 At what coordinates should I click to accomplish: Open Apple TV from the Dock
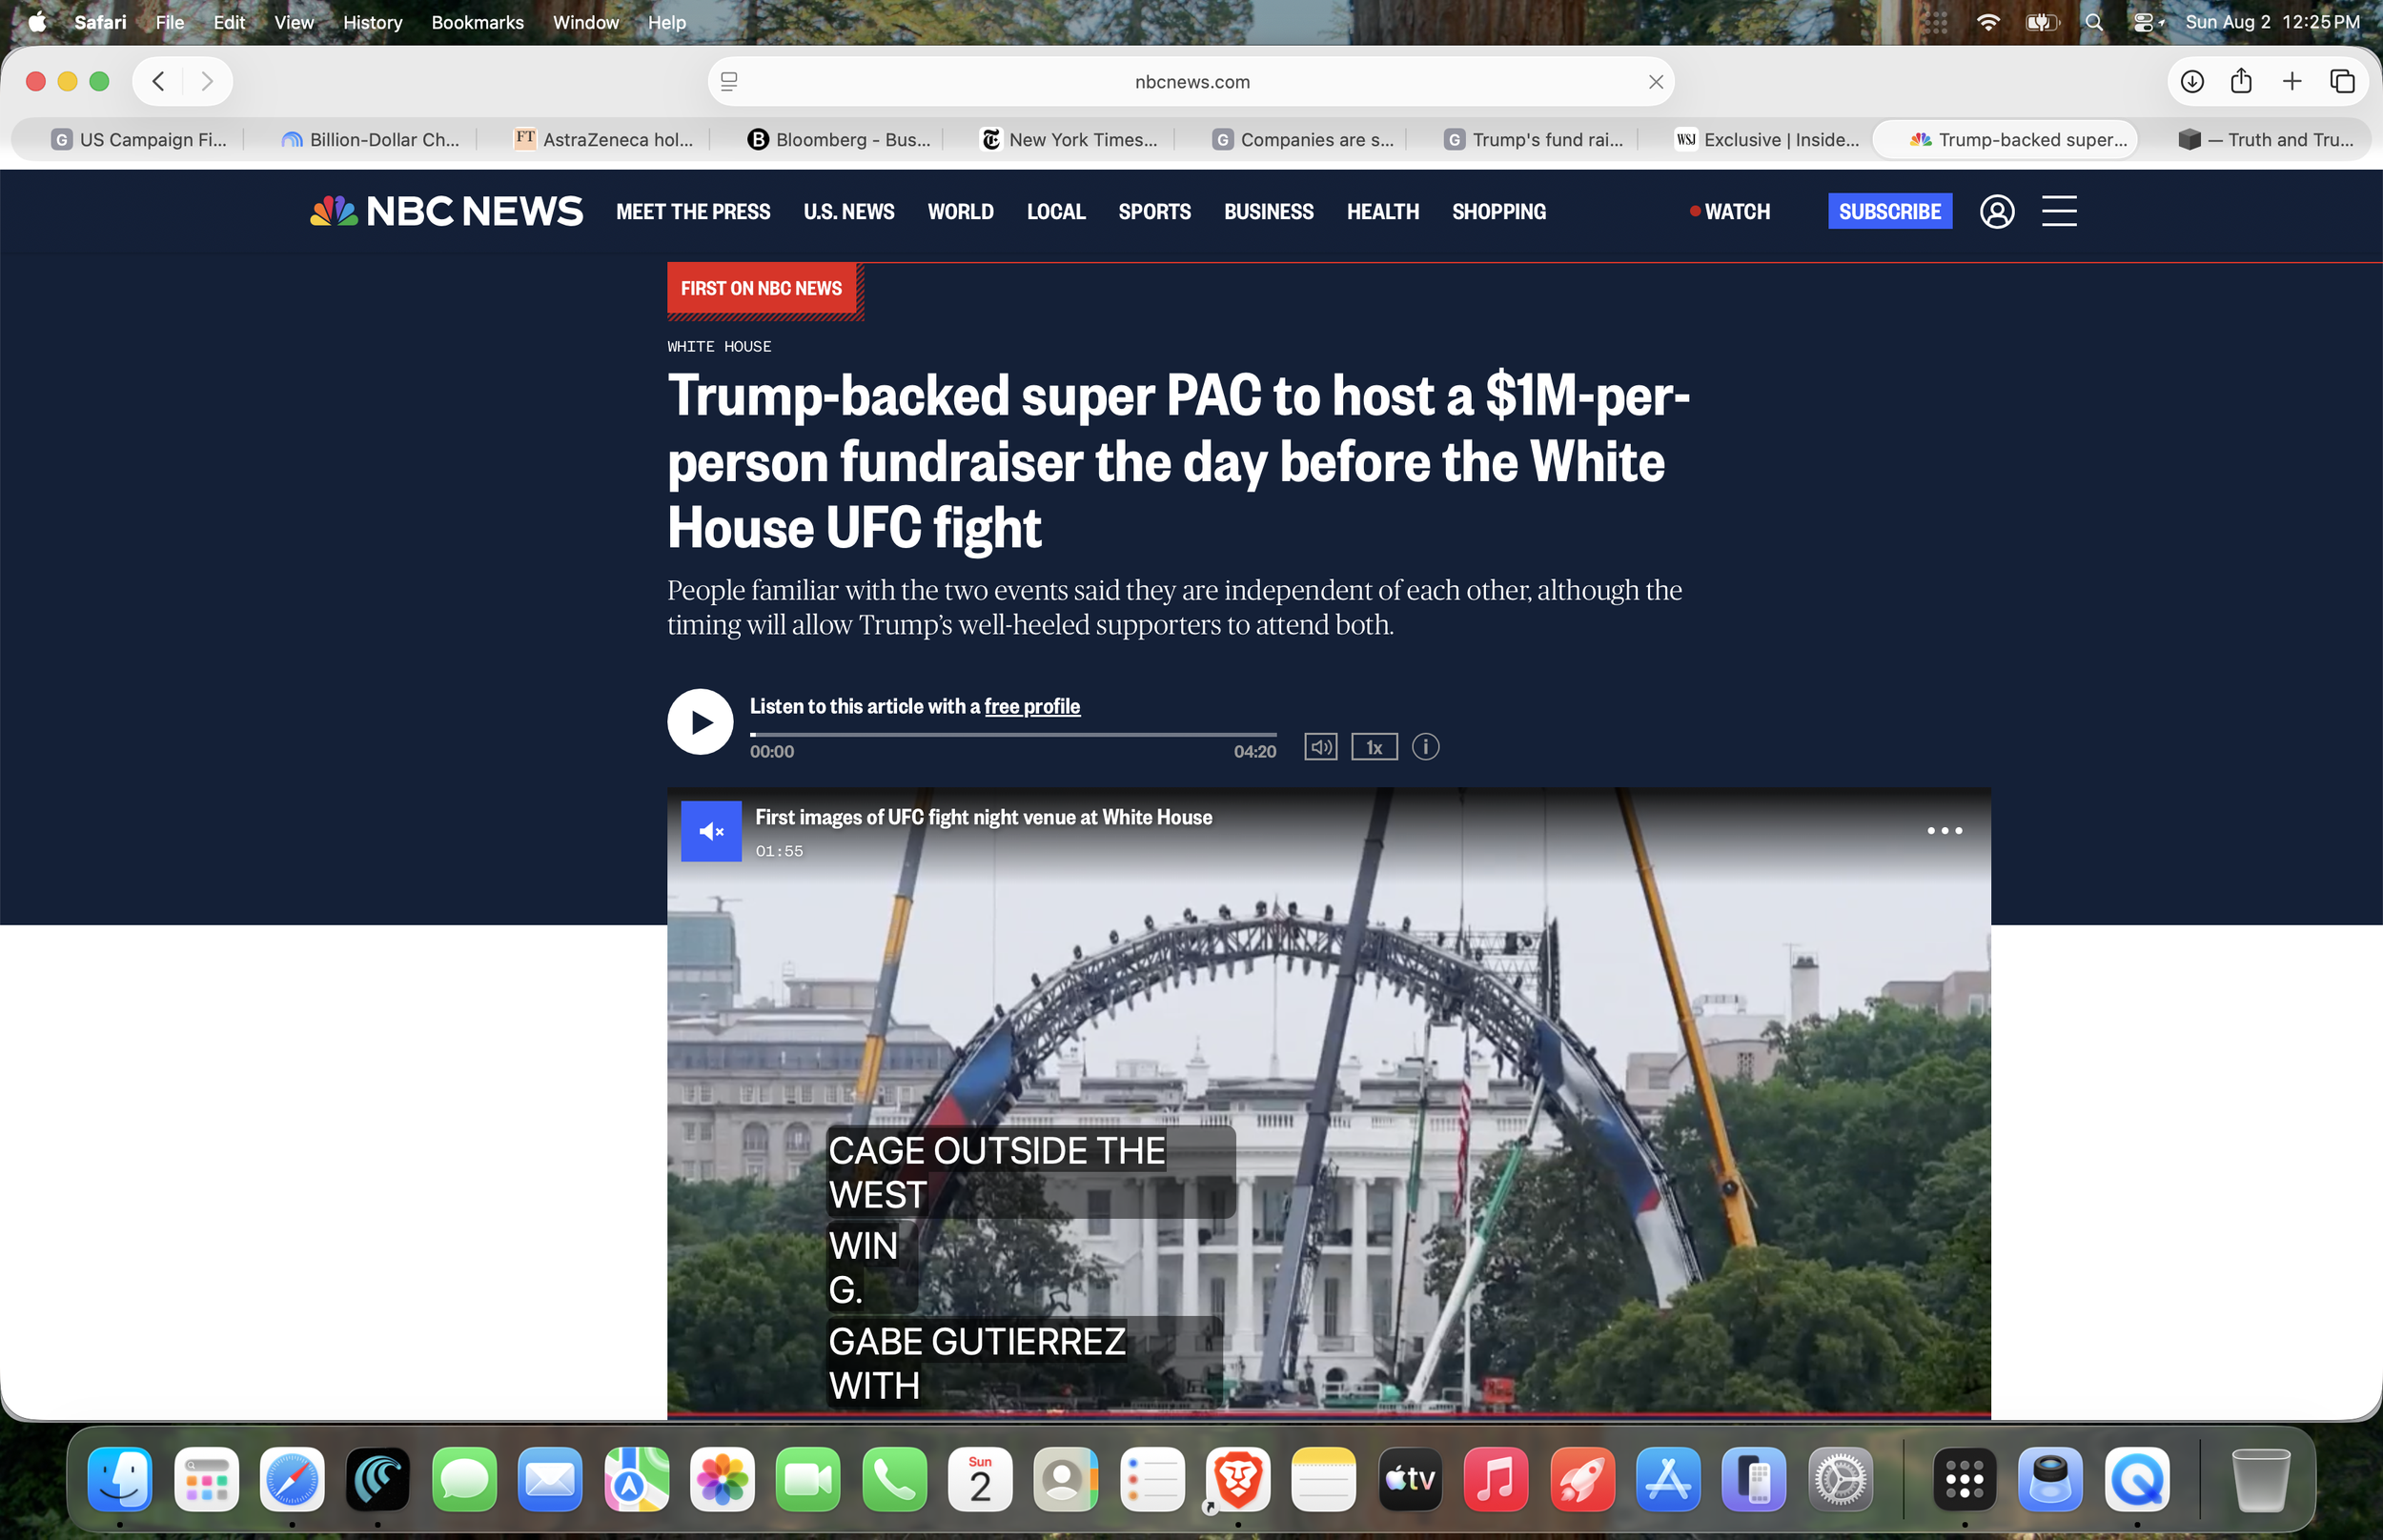click(x=1410, y=1479)
